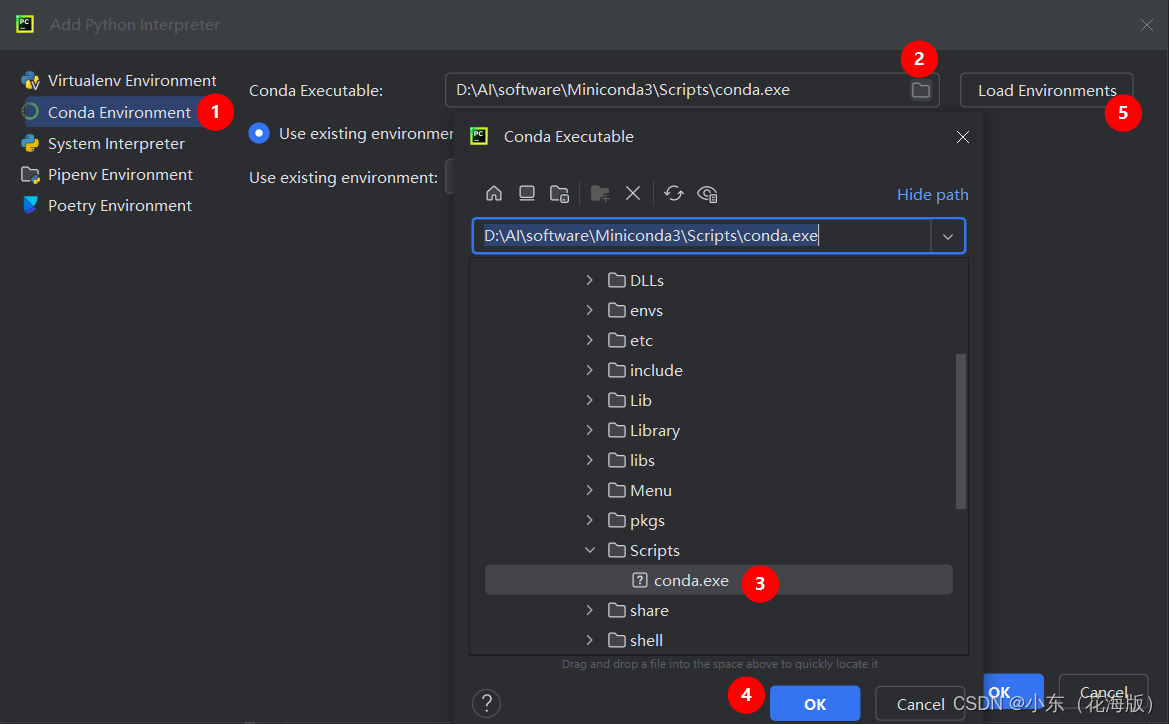Click the Hide path link

[932, 195]
